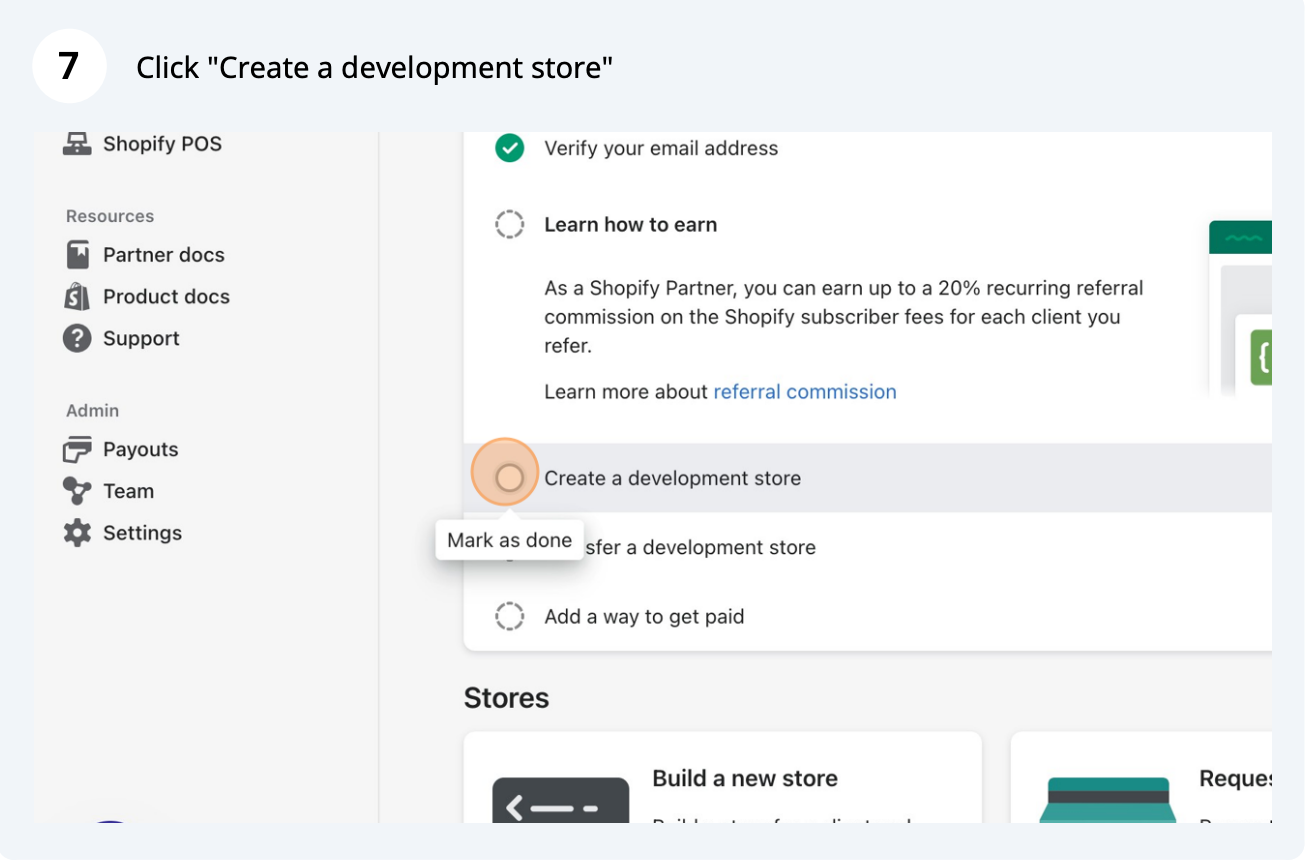Image resolution: width=1306 pixels, height=864 pixels.
Task: Click the referral illustration with green code icon
Action: [x=1240, y=308]
